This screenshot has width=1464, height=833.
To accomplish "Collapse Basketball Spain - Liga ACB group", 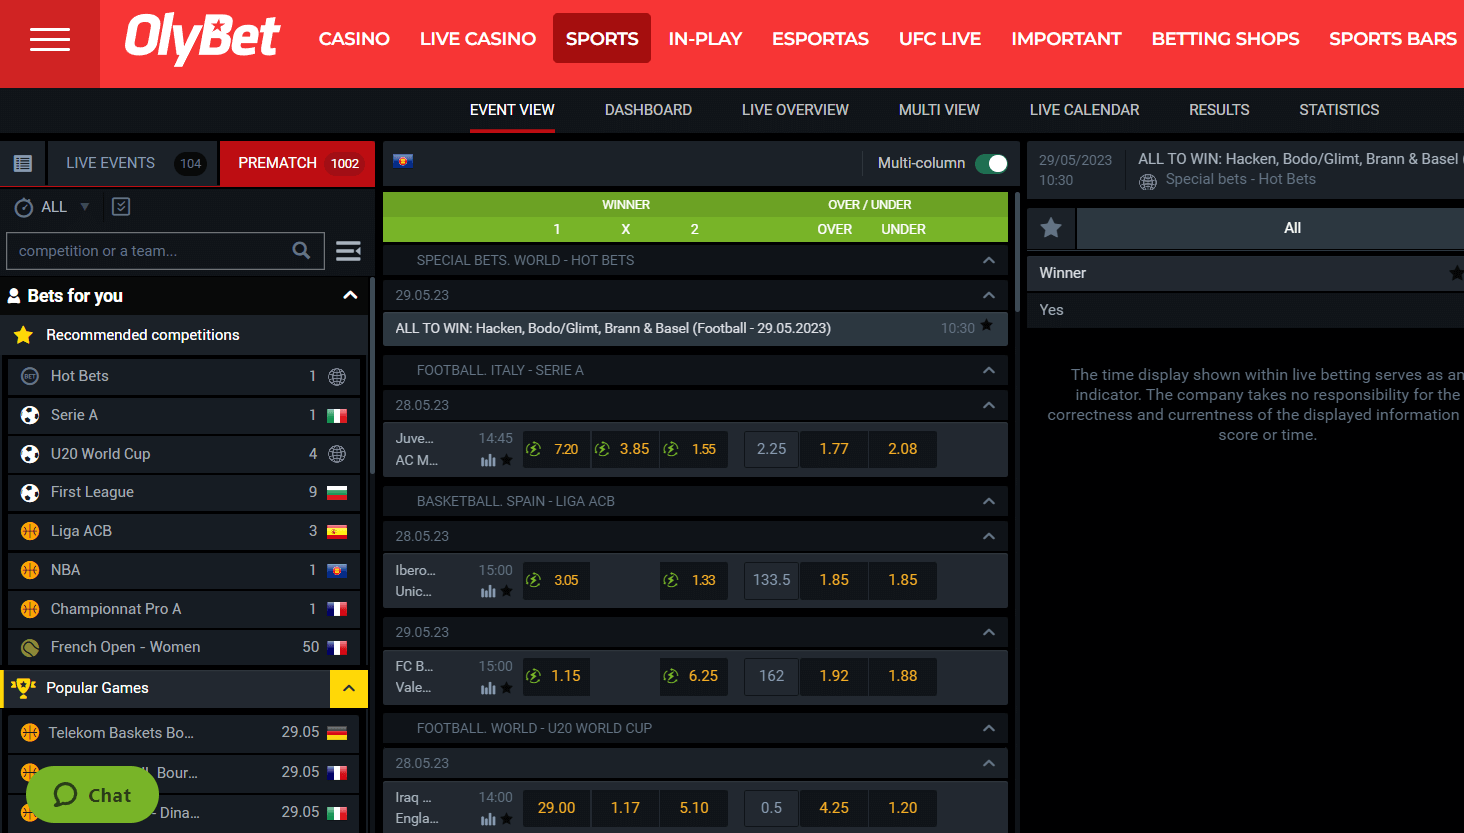I will pyautogui.click(x=989, y=501).
